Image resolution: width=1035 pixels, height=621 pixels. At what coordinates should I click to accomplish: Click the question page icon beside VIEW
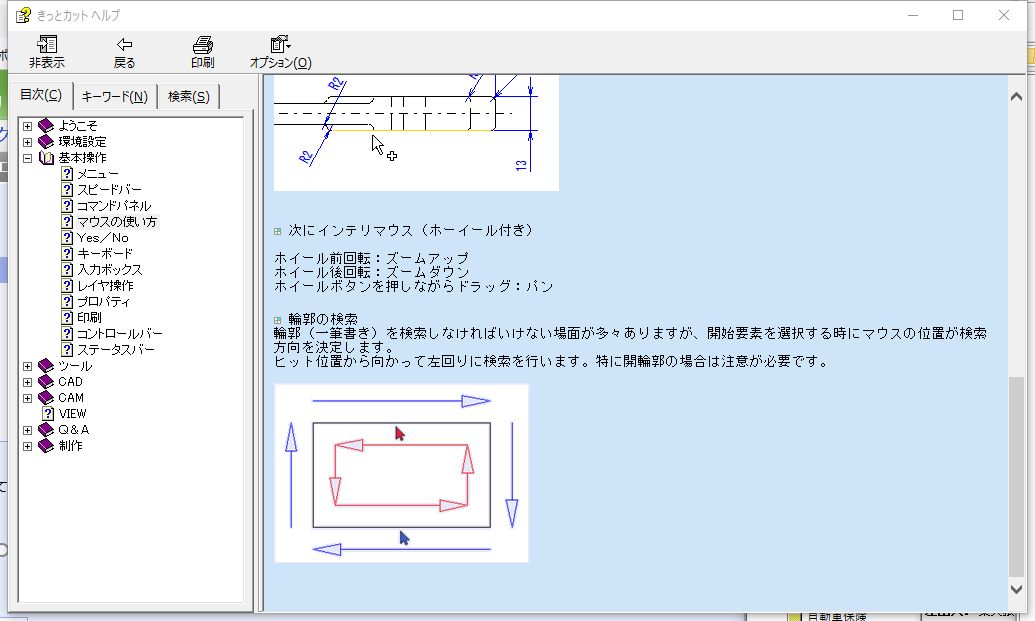point(48,414)
